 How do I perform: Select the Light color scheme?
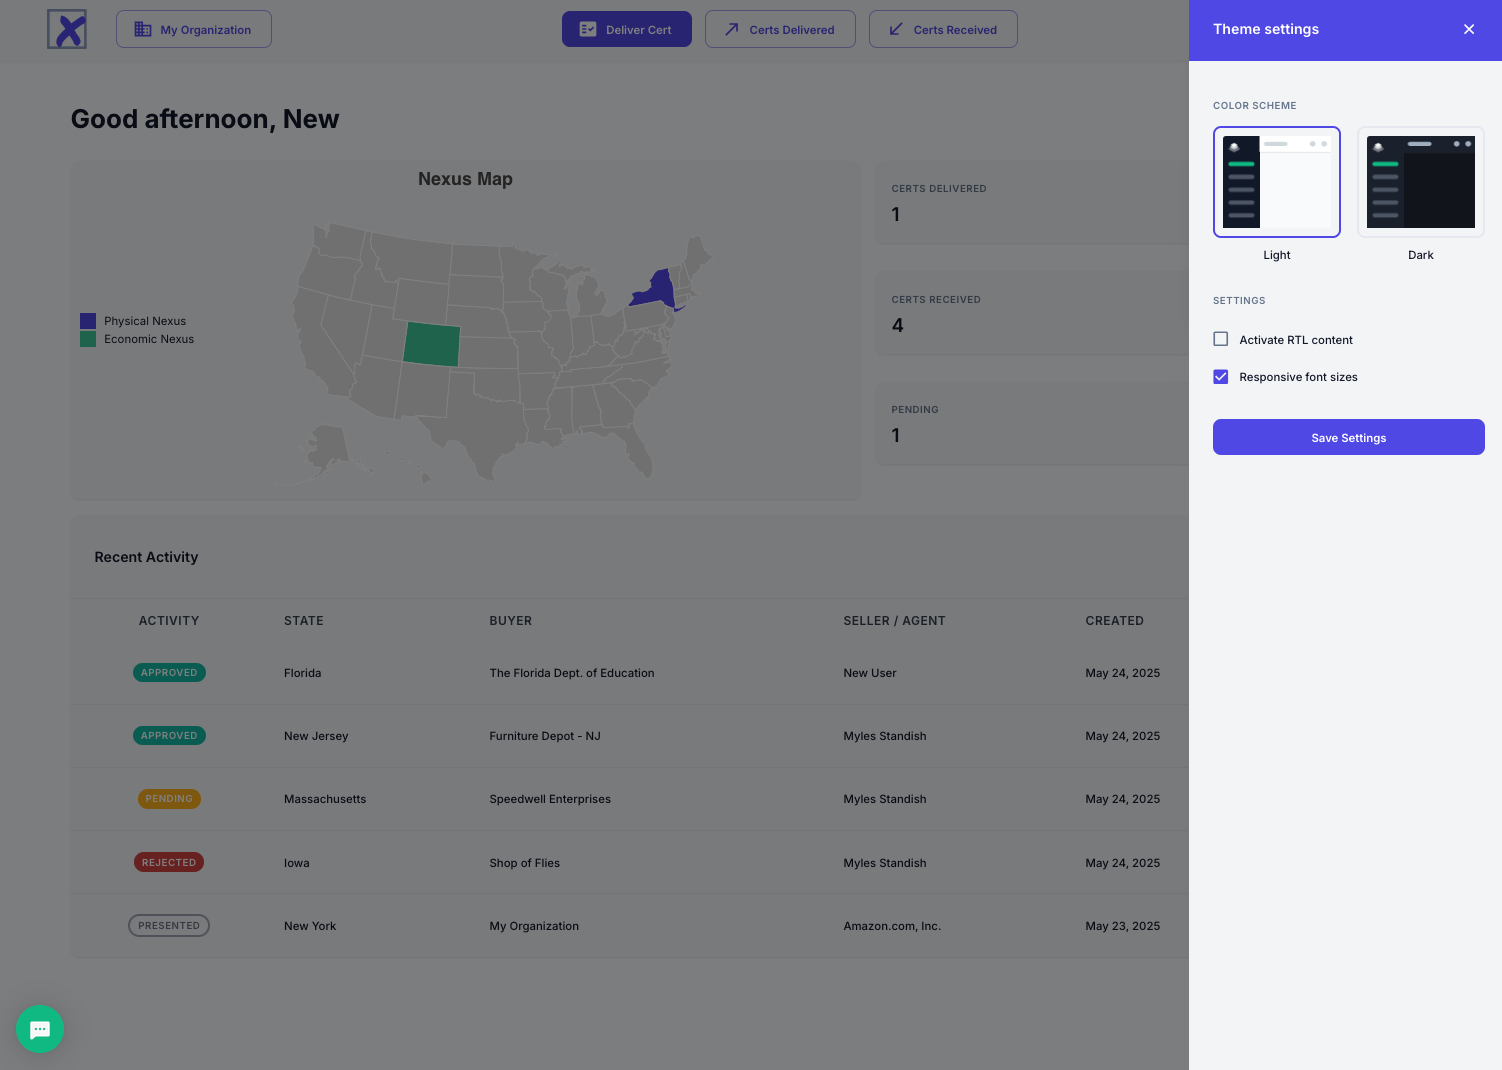(x=1276, y=182)
